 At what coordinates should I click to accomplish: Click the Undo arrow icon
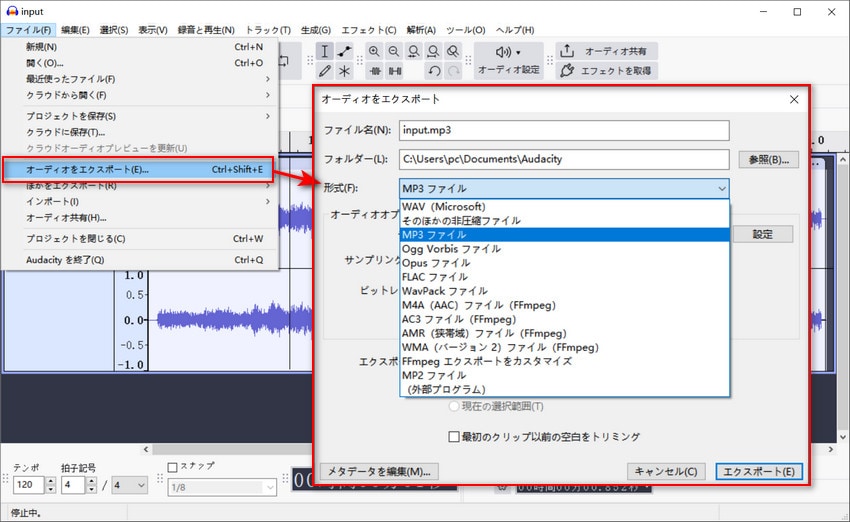tap(434, 71)
